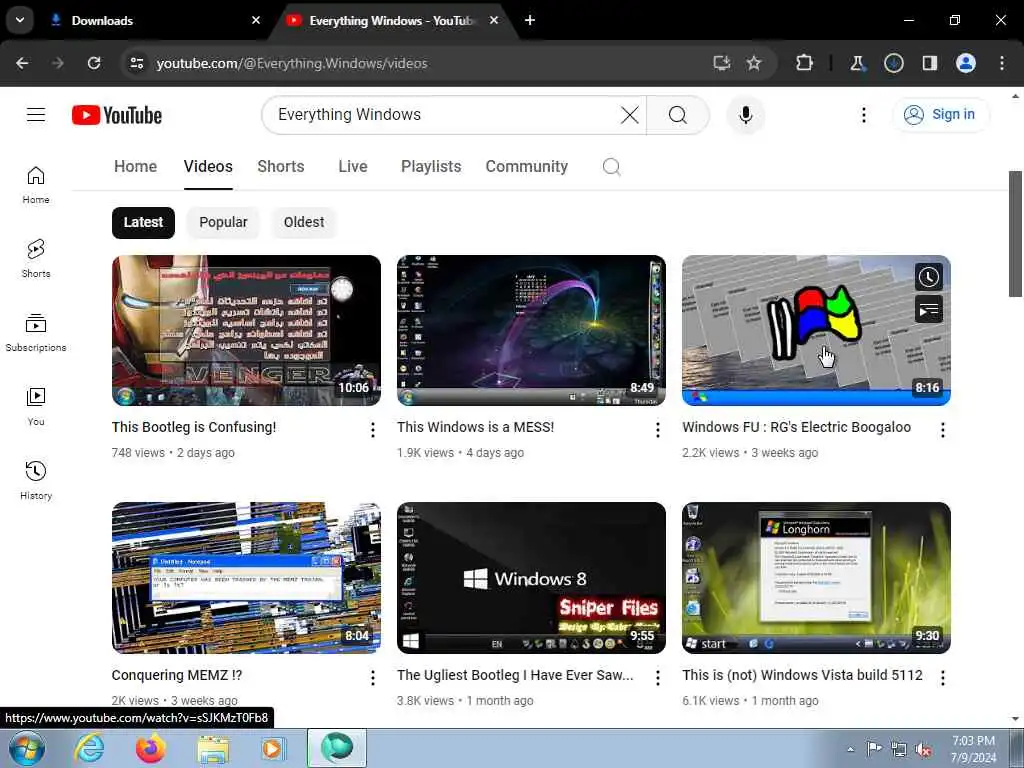Open Home in the left sidebar
The height and width of the screenshot is (768, 1024).
tap(36, 185)
